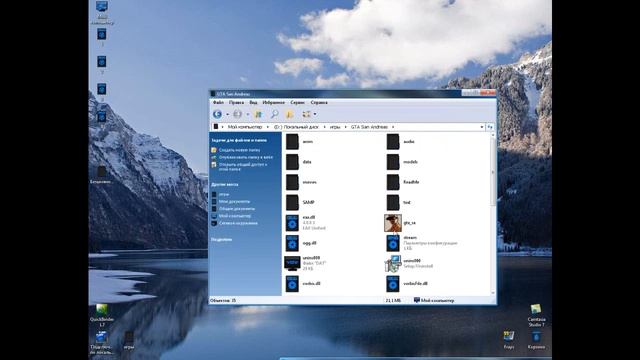
Task: Open Общие документы in side panel
Action: (237, 209)
